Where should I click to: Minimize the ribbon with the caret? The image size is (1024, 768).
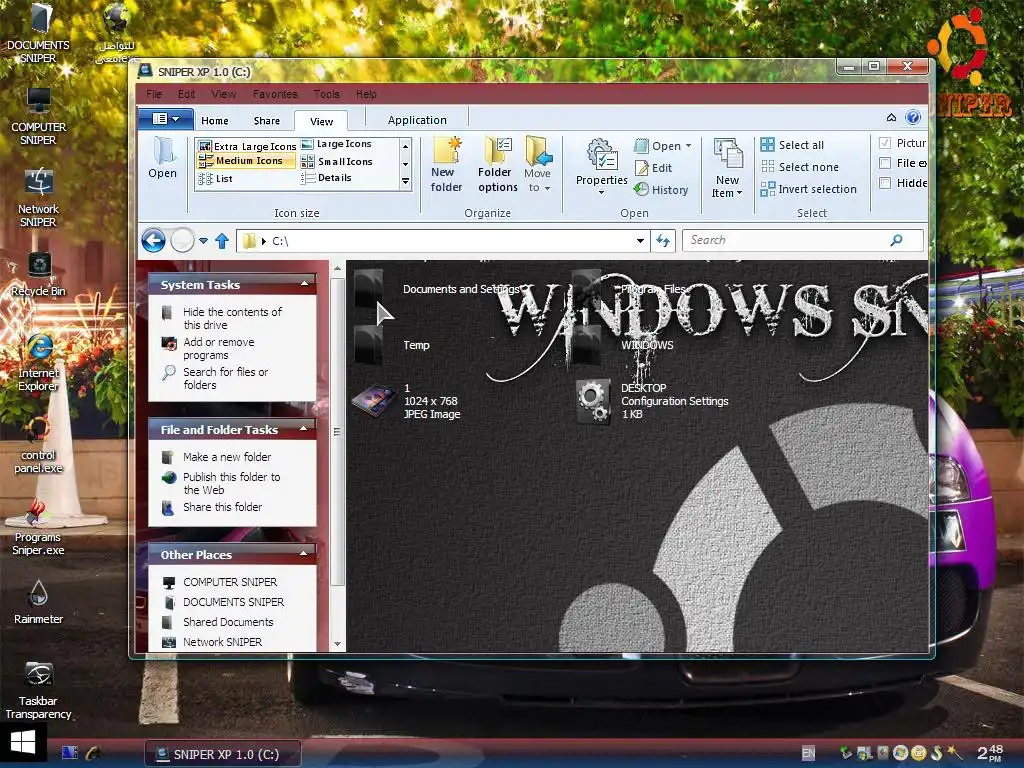click(891, 118)
